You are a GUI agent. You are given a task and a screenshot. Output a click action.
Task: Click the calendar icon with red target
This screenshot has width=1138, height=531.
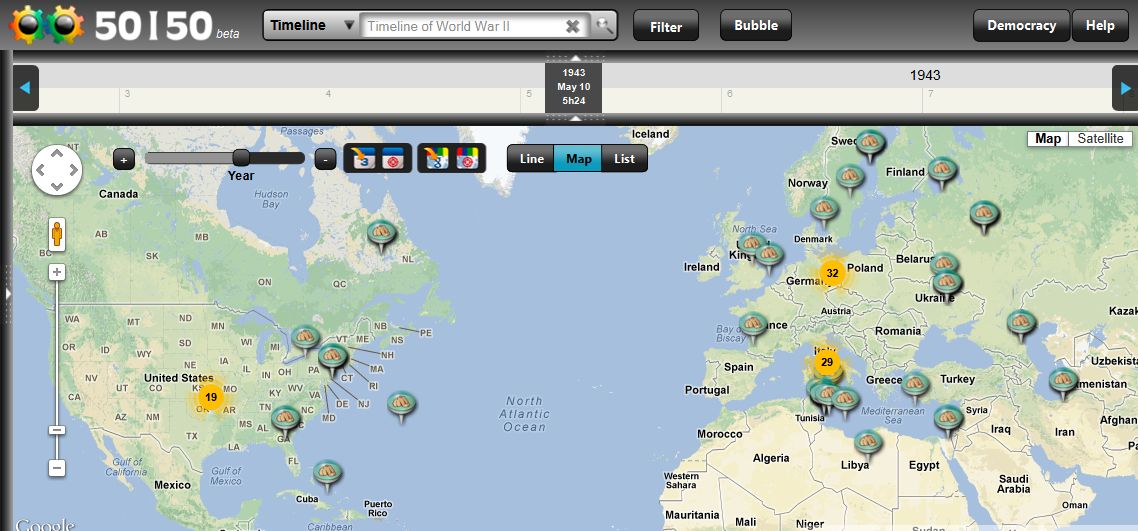(x=393, y=158)
